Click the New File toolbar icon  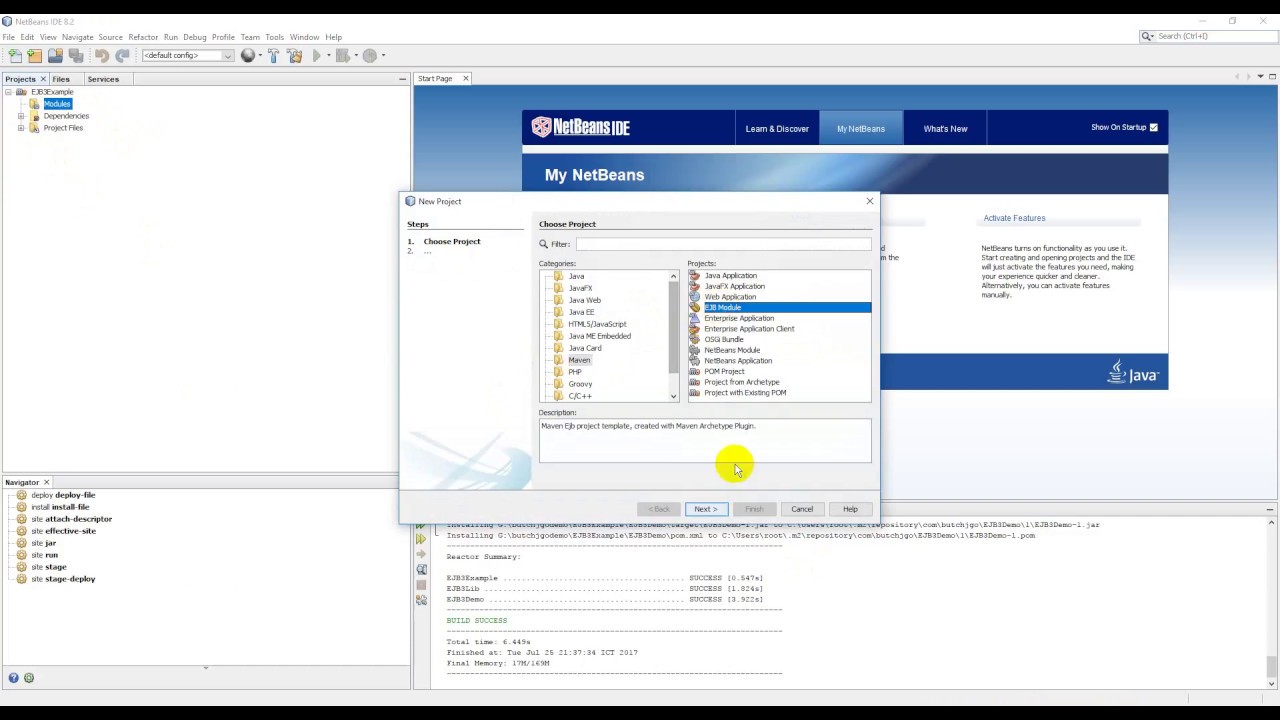[14, 56]
